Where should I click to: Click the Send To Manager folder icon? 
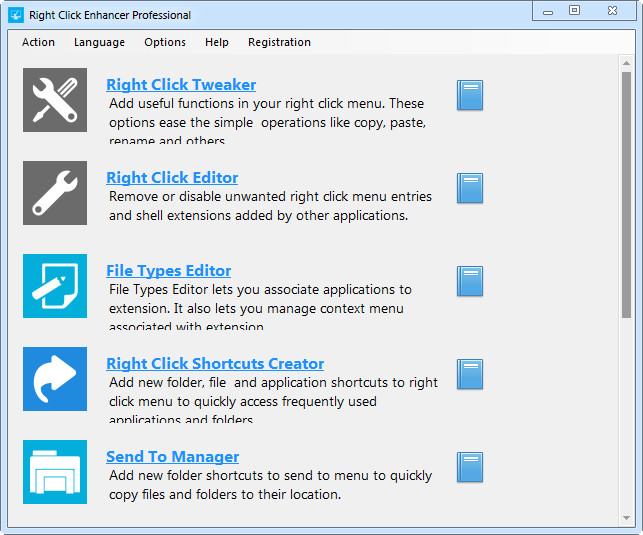(55, 472)
